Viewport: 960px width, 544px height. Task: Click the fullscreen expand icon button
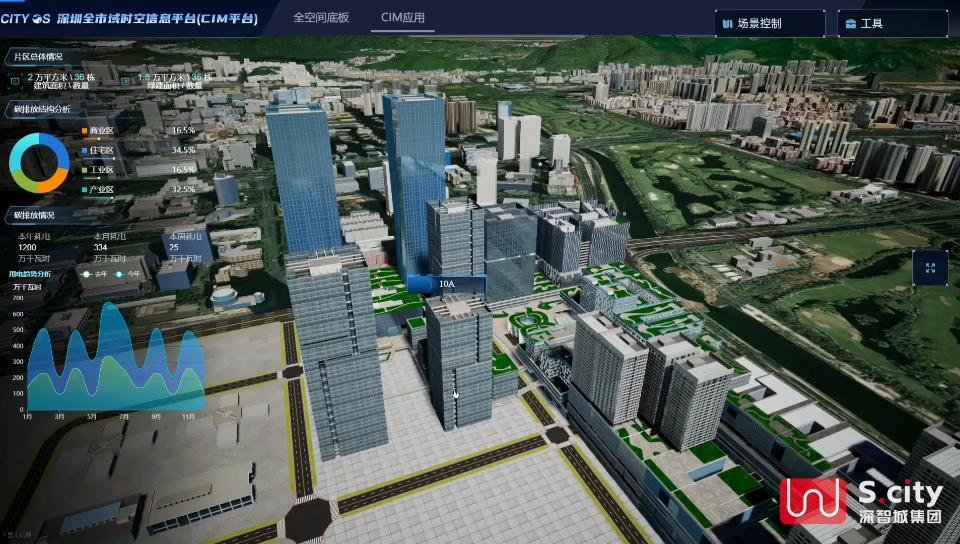(930, 268)
